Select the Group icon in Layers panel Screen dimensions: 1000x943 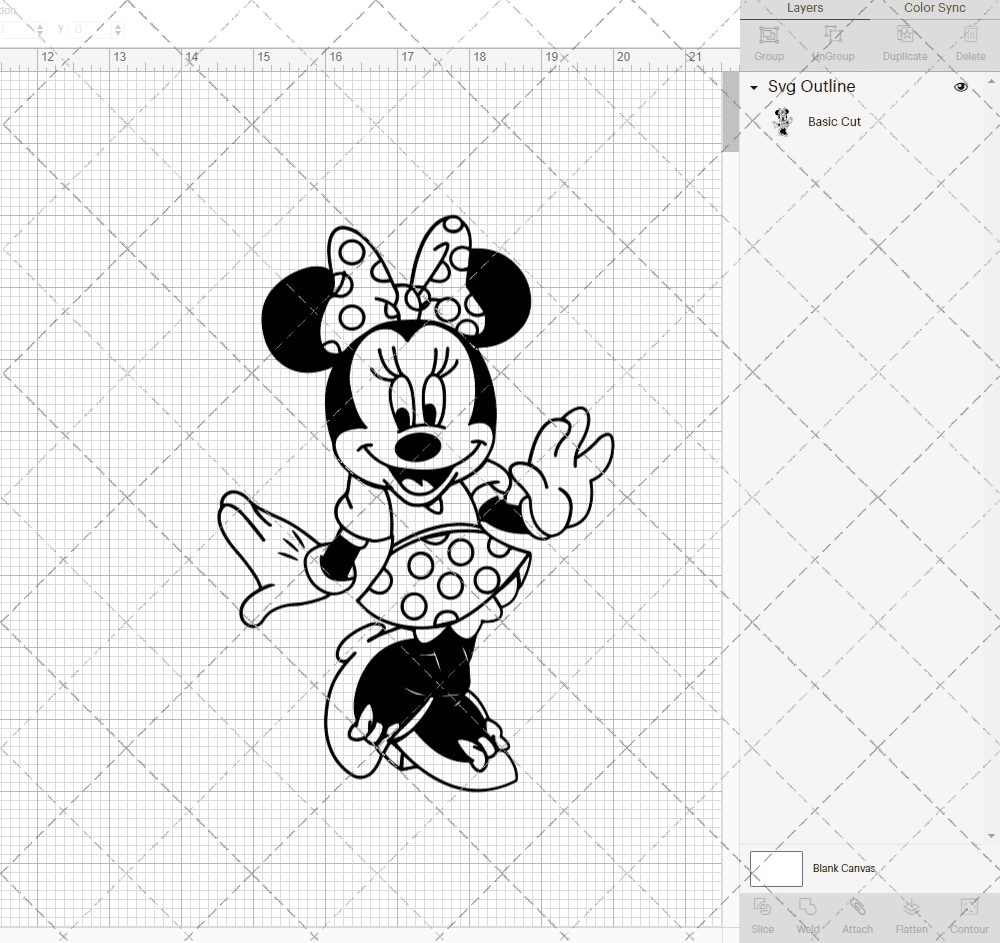(768, 42)
